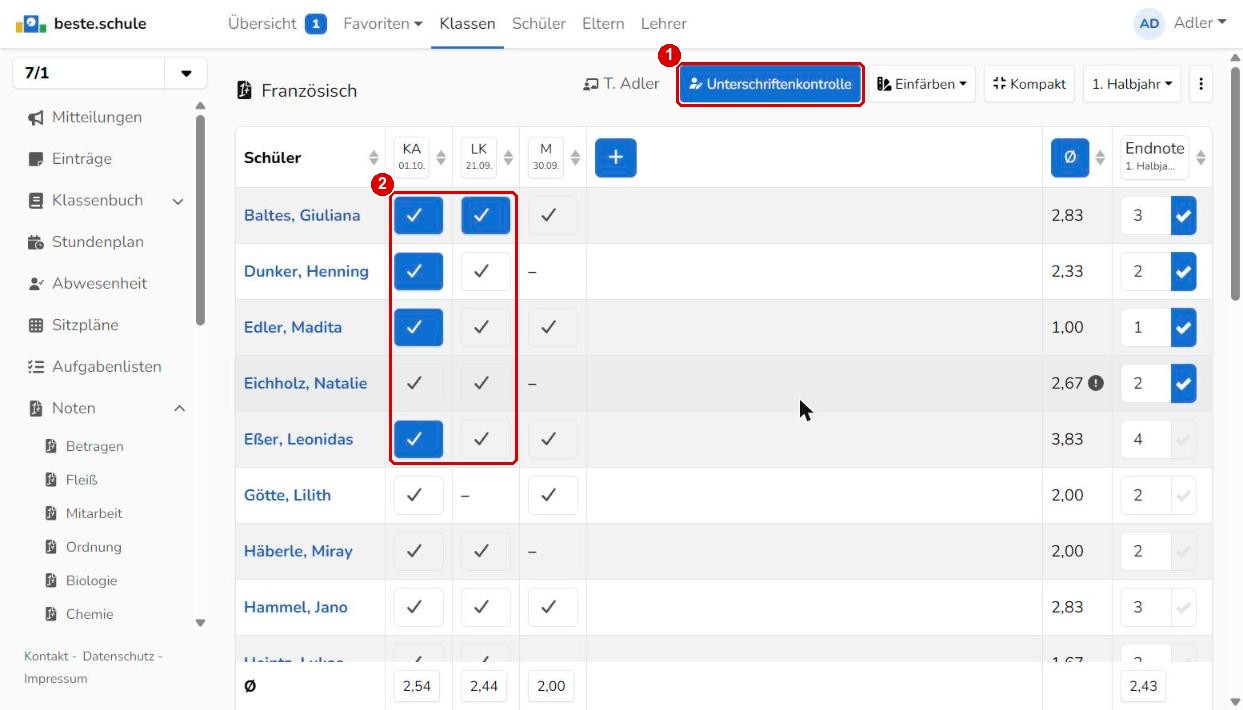Switch to the Eltern tab
Image resolution: width=1243 pixels, height=710 pixels.
[603, 23]
